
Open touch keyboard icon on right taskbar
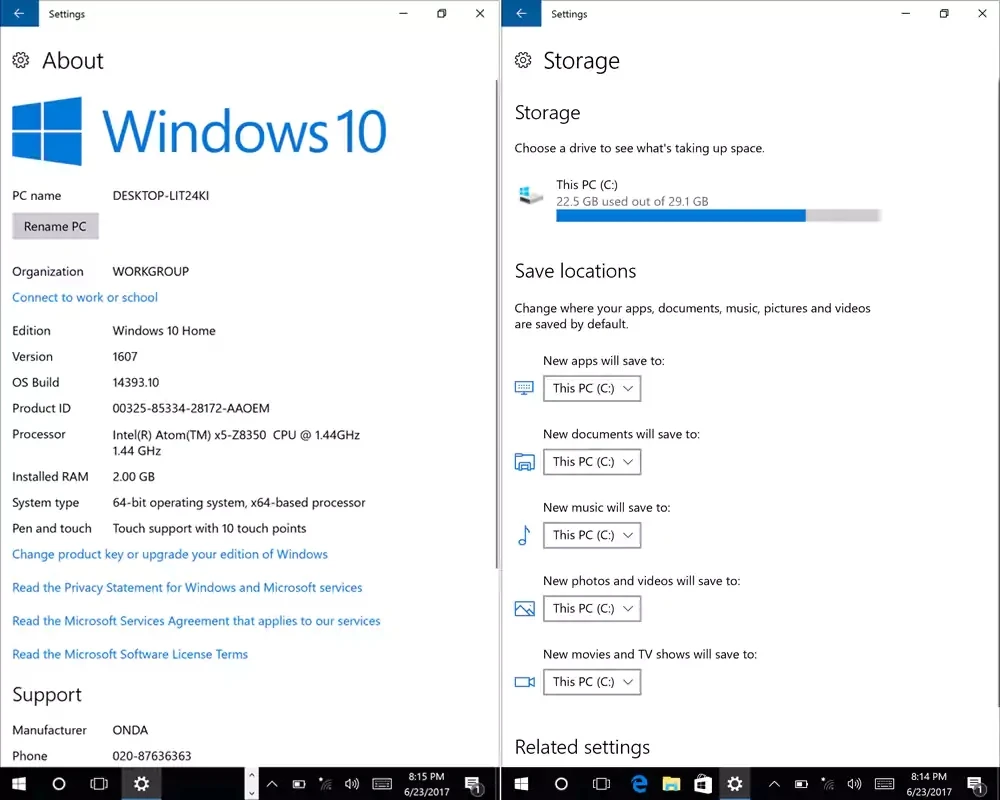(x=884, y=784)
